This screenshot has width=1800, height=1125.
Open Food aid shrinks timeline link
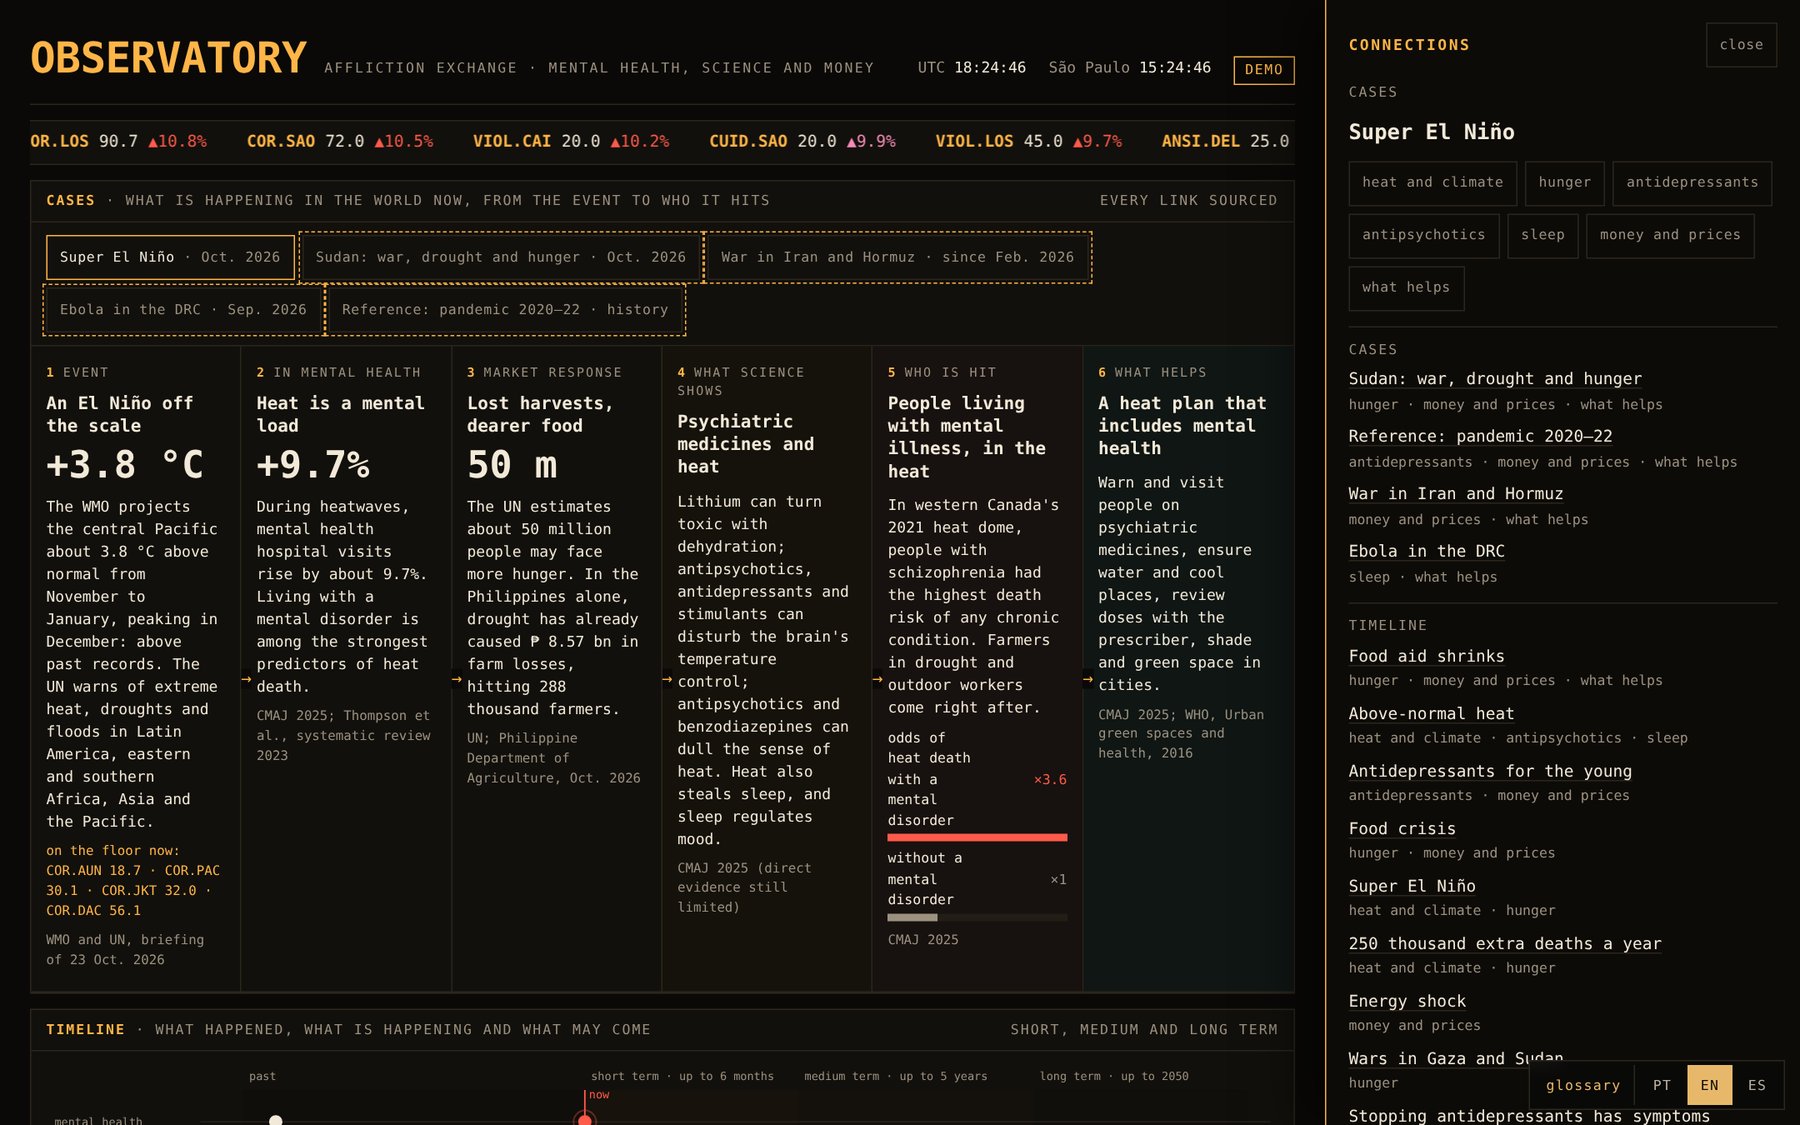pyautogui.click(x=1426, y=656)
